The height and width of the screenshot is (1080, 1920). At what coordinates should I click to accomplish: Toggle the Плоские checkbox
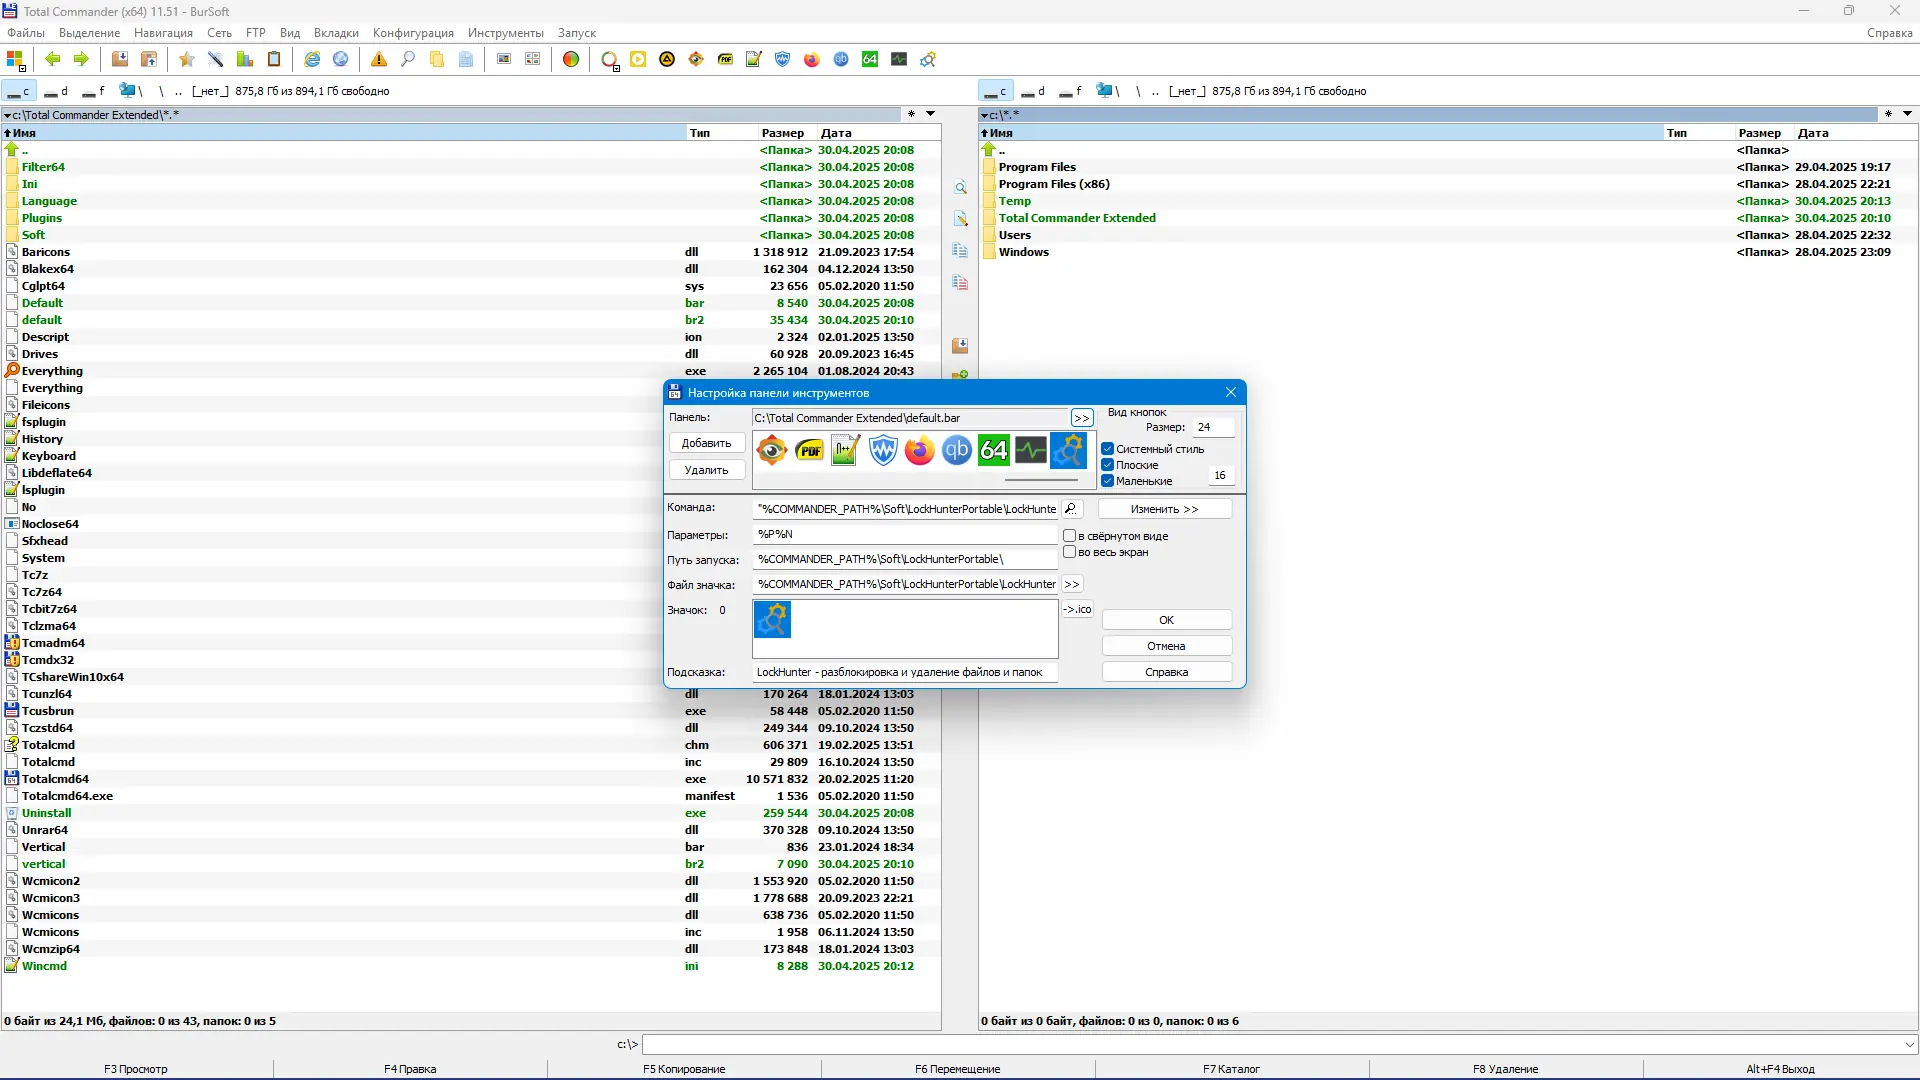coord(1107,465)
